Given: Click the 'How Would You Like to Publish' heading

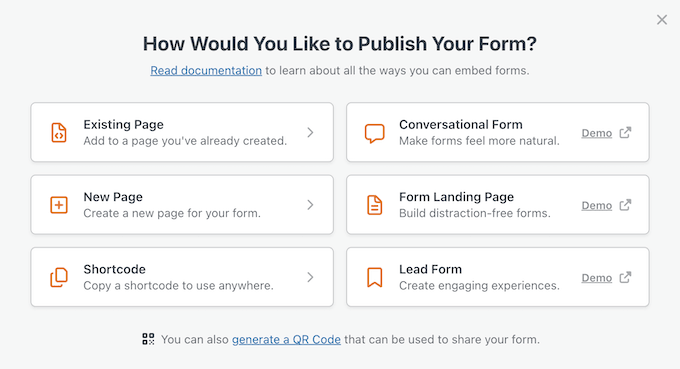Looking at the screenshot, I should click(x=340, y=44).
